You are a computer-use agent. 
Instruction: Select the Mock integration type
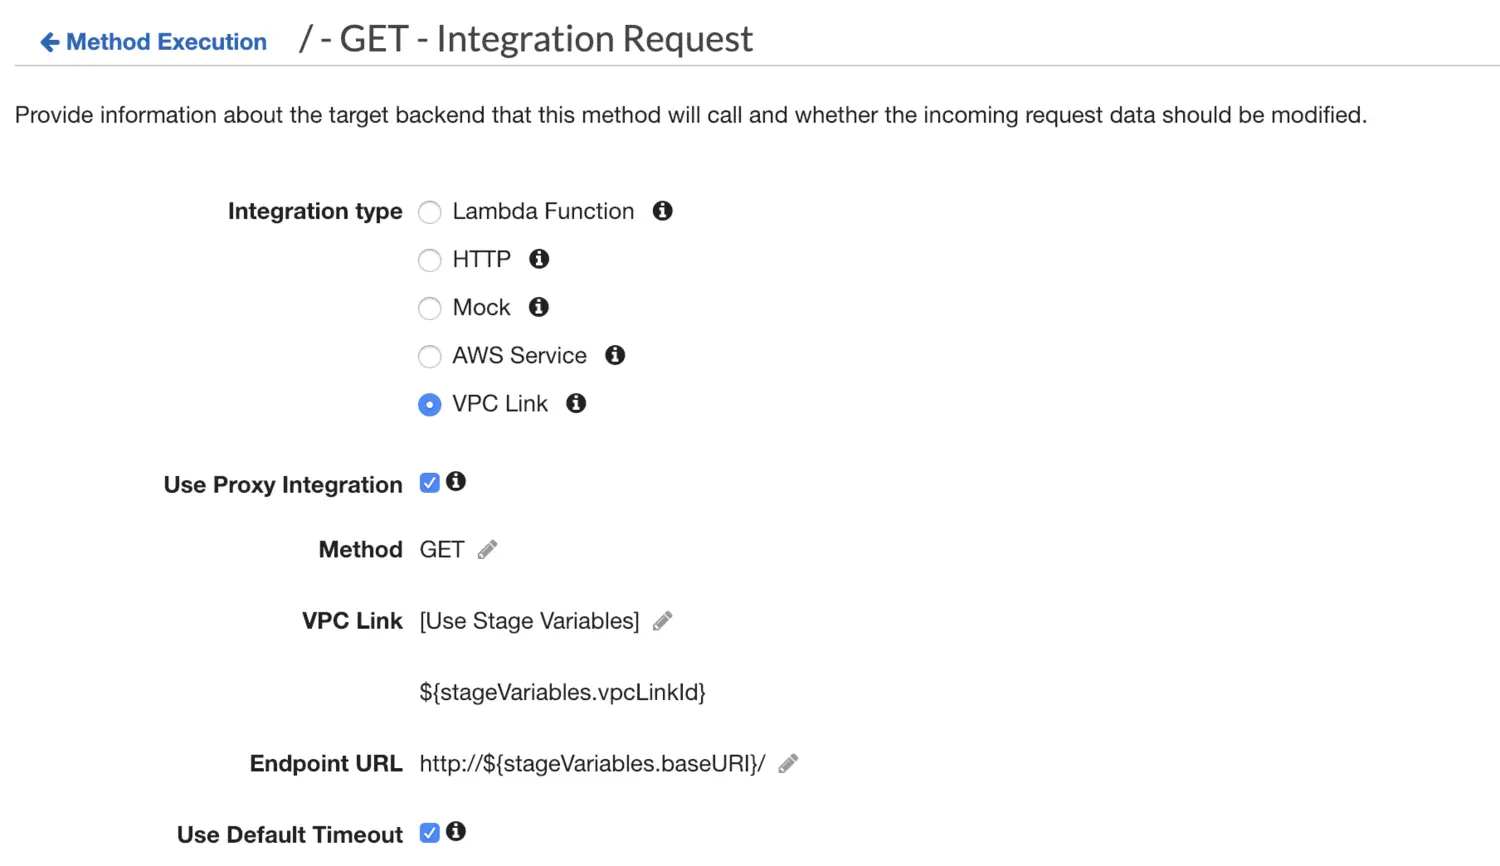coord(429,308)
